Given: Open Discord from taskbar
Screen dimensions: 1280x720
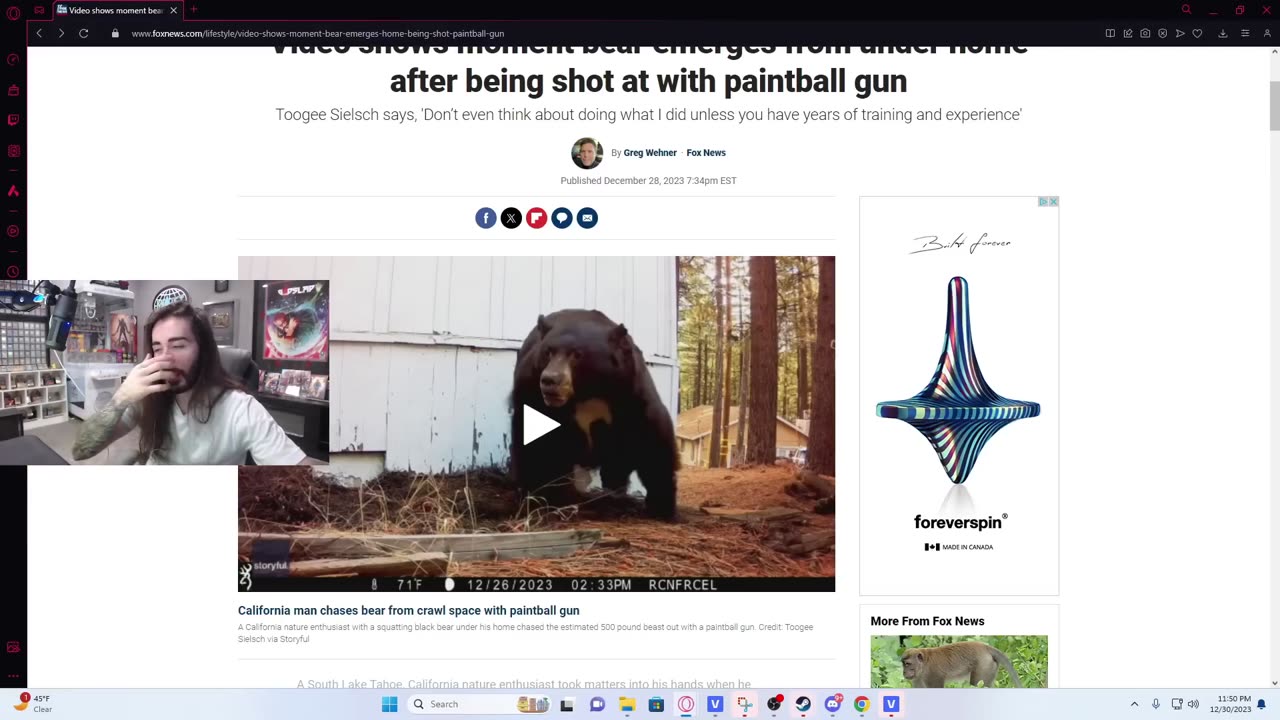Looking at the screenshot, I should (833, 704).
